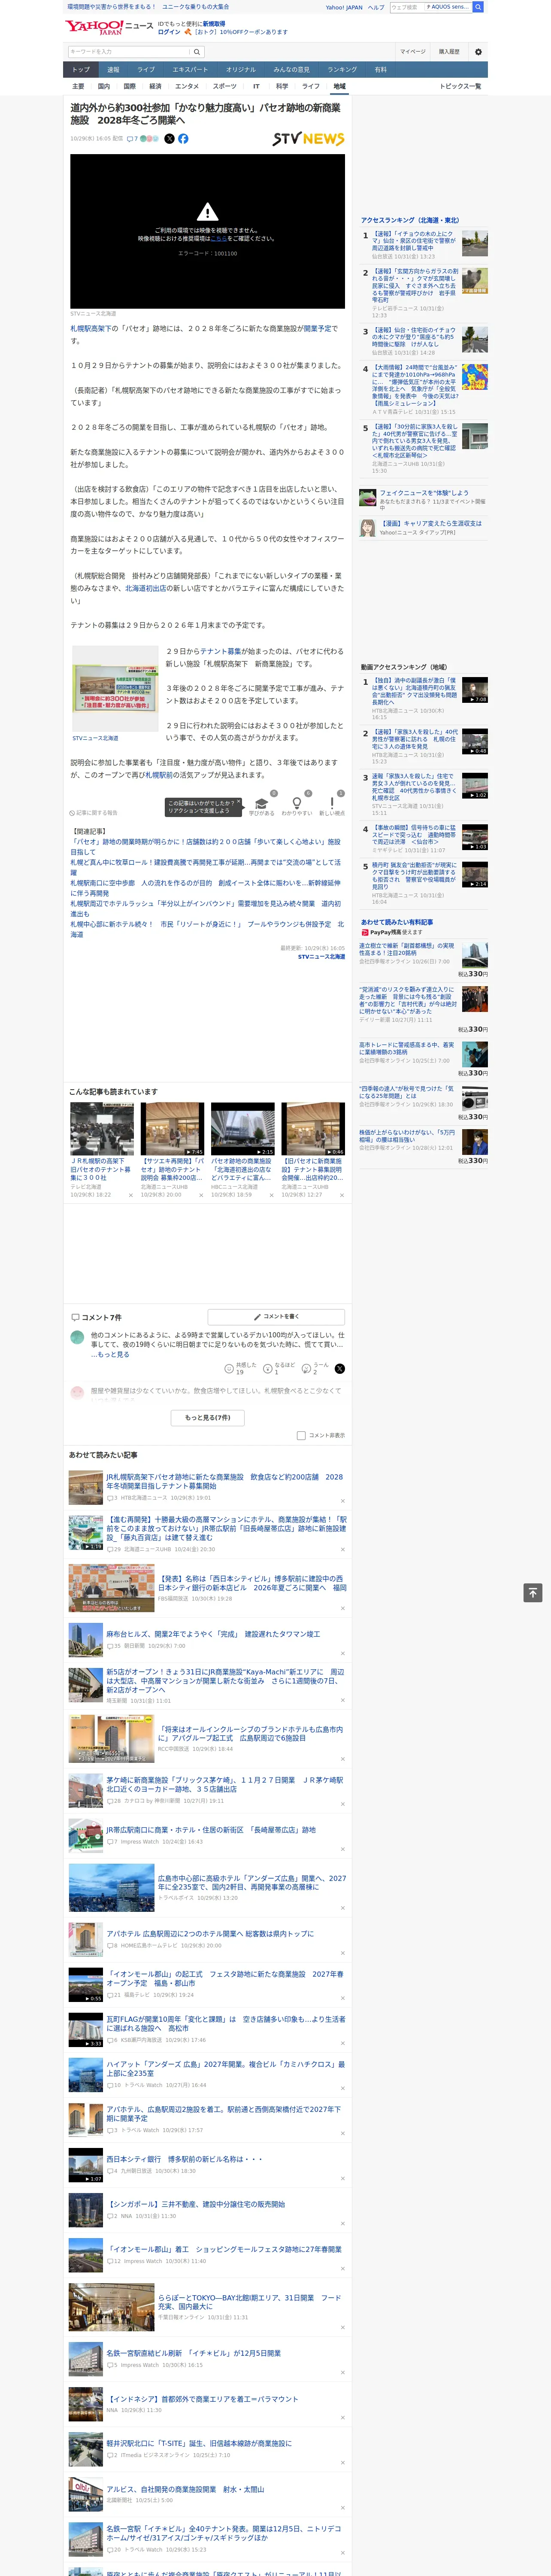Share first comment on X
Screen dimensions: 551x2576
(x=339, y=1369)
